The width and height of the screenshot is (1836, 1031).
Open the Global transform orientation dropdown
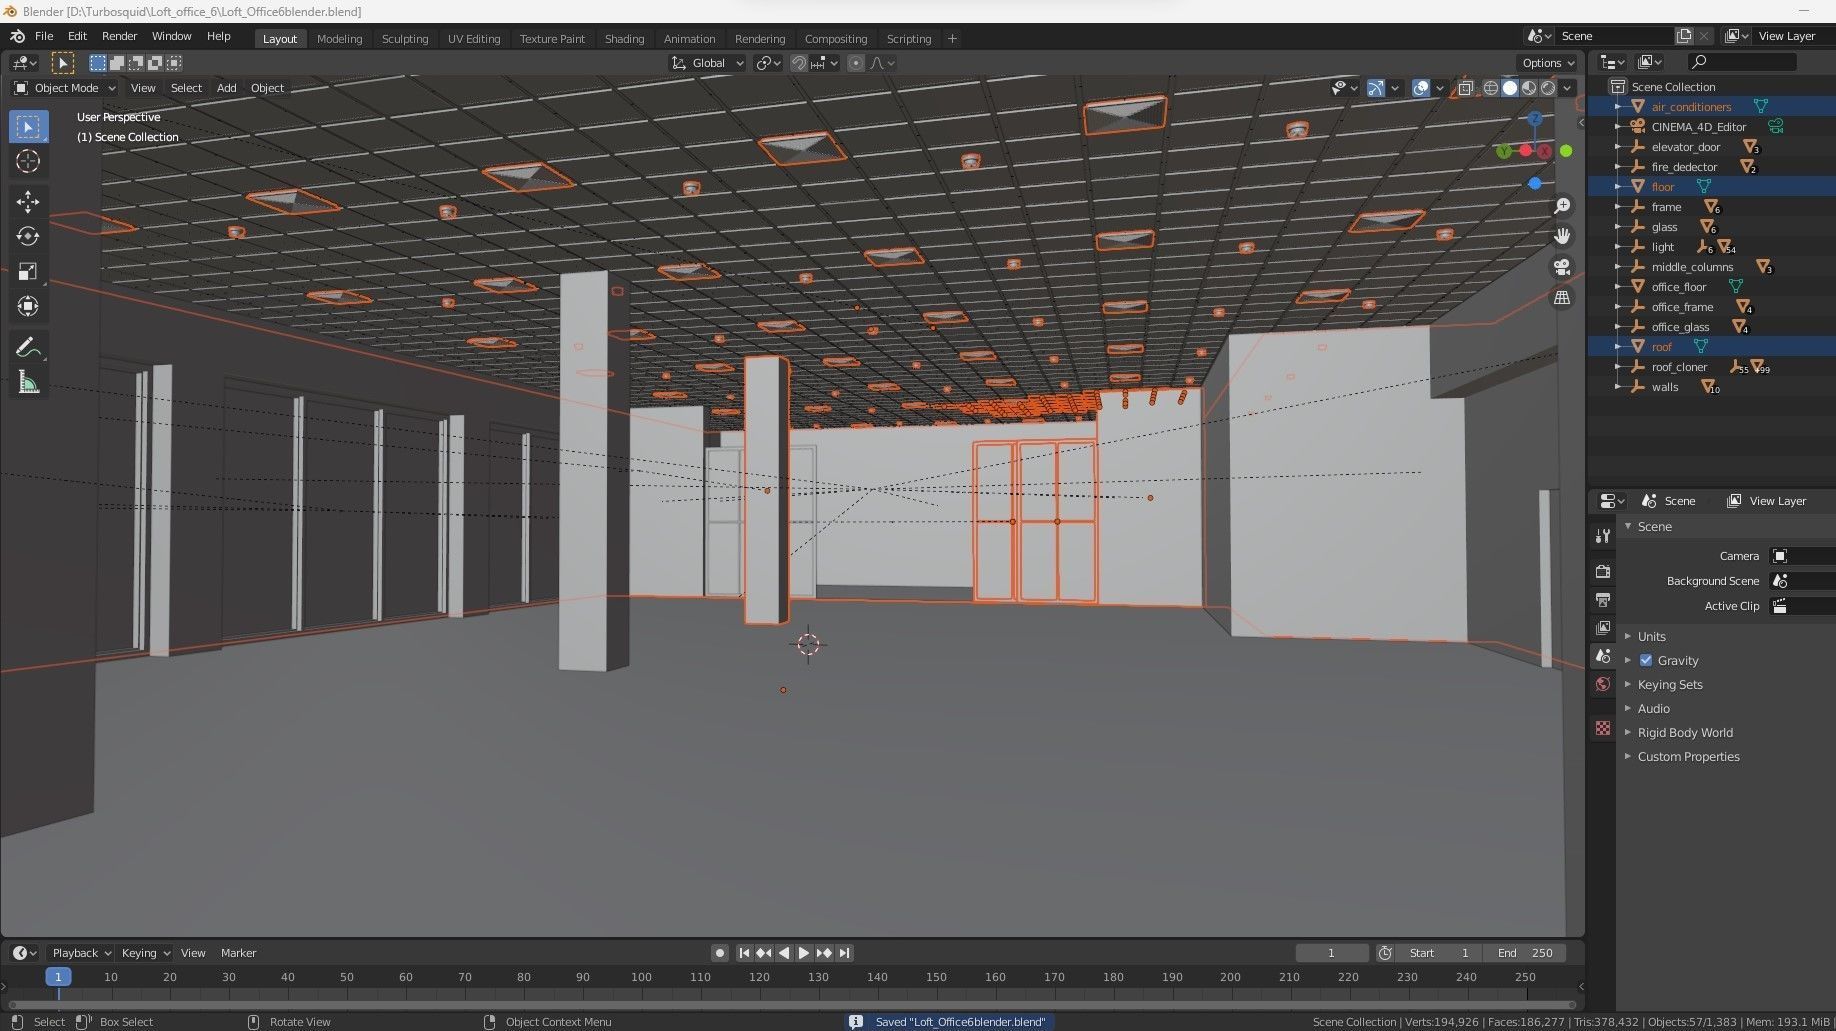(x=708, y=63)
